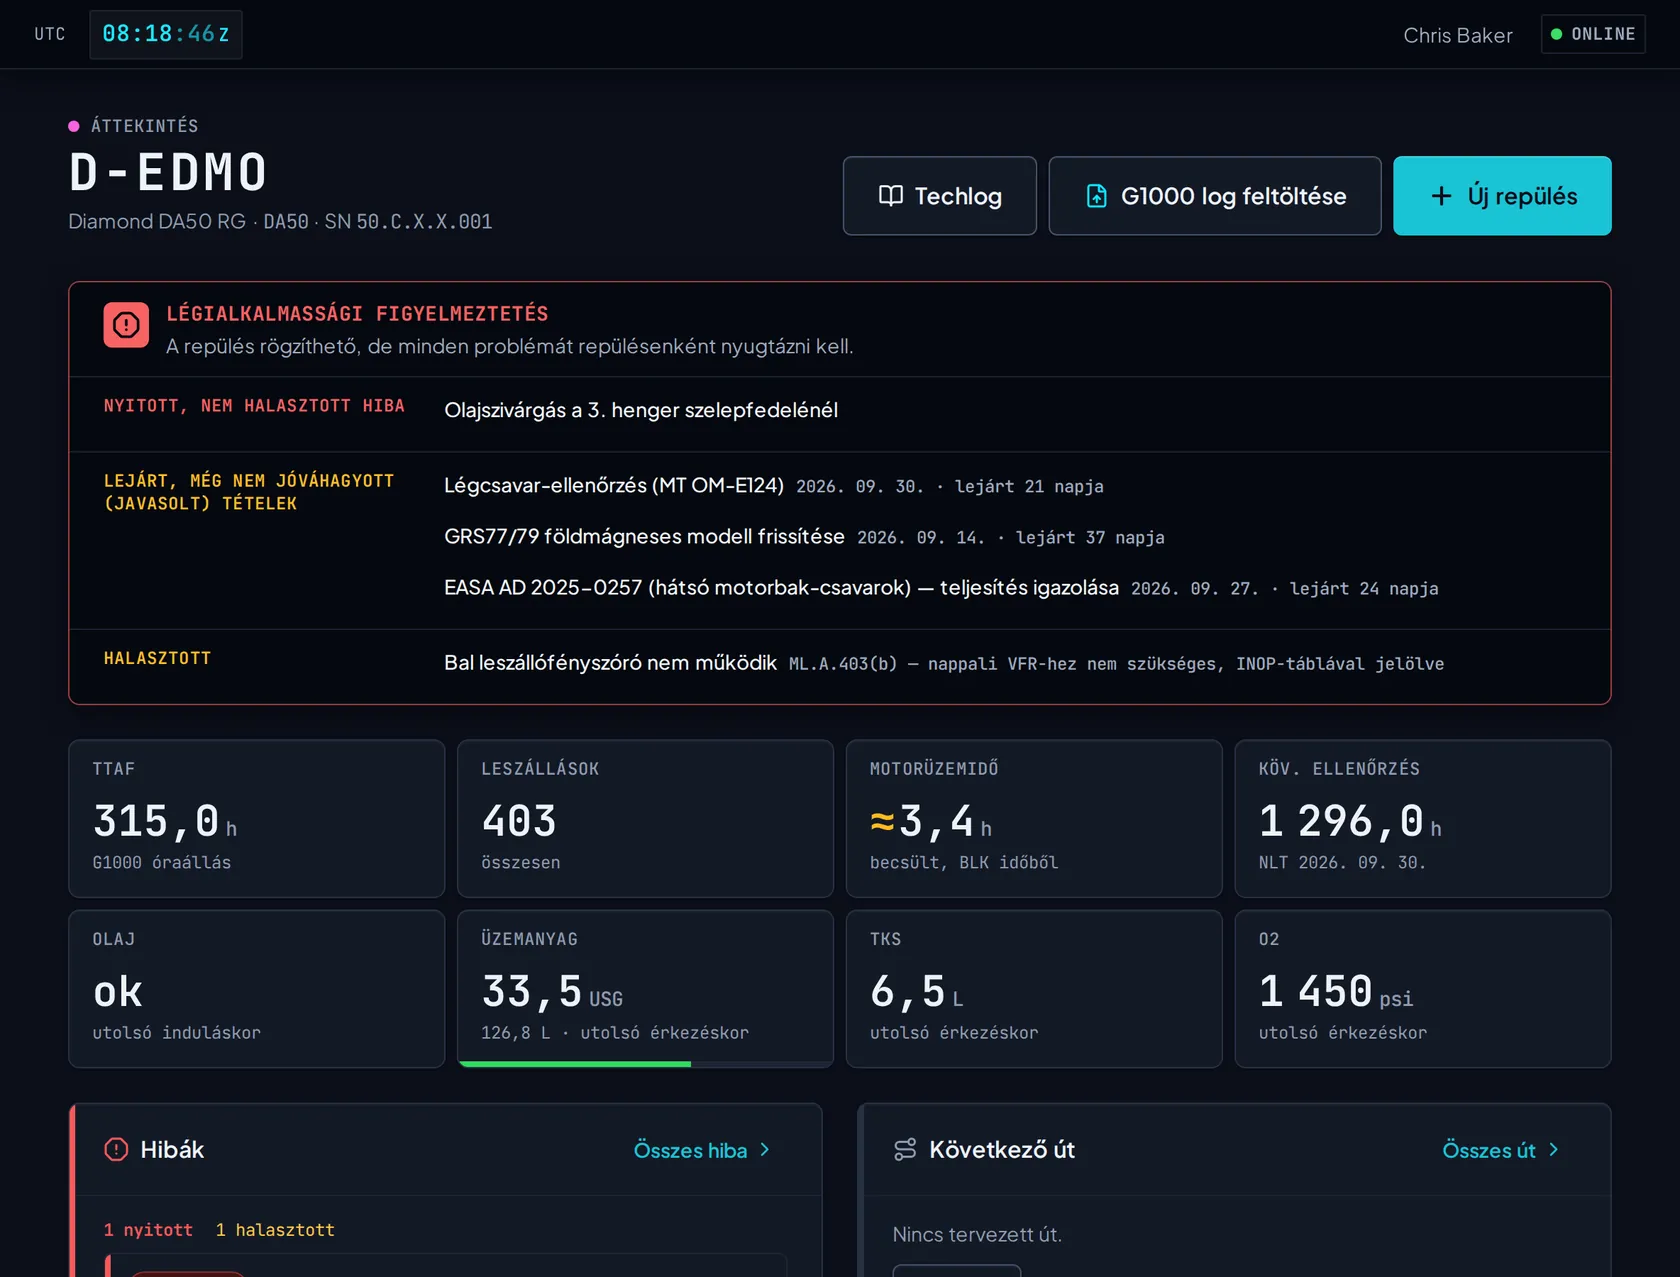Click the UTC clock display
This screenshot has height=1277, width=1680.
(166, 34)
